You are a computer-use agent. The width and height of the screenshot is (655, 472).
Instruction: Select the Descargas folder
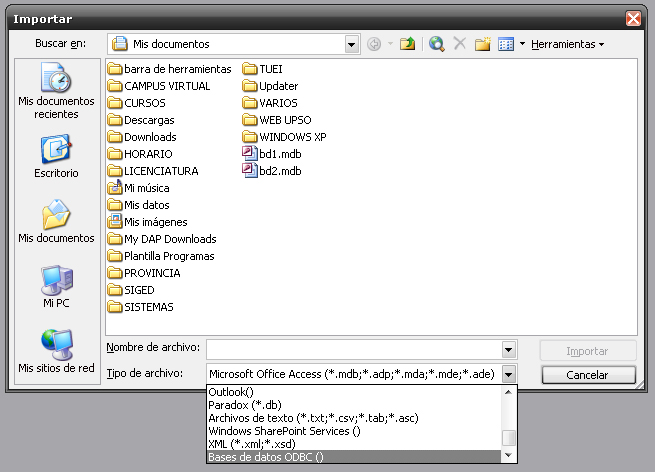141,120
